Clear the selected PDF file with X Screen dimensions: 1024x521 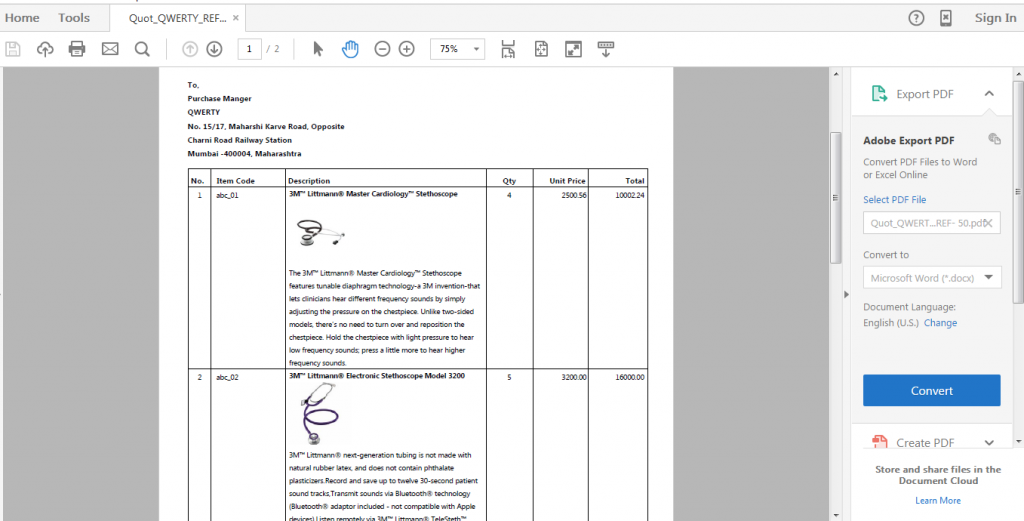coord(988,223)
